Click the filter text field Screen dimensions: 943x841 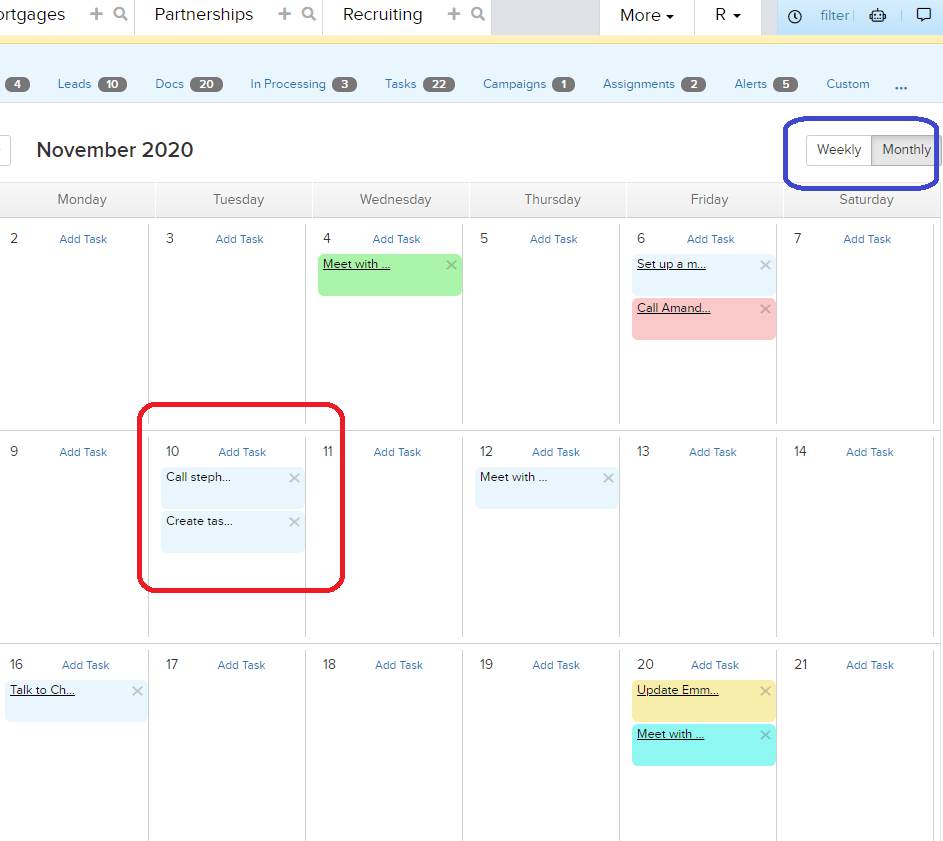coord(835,16)
